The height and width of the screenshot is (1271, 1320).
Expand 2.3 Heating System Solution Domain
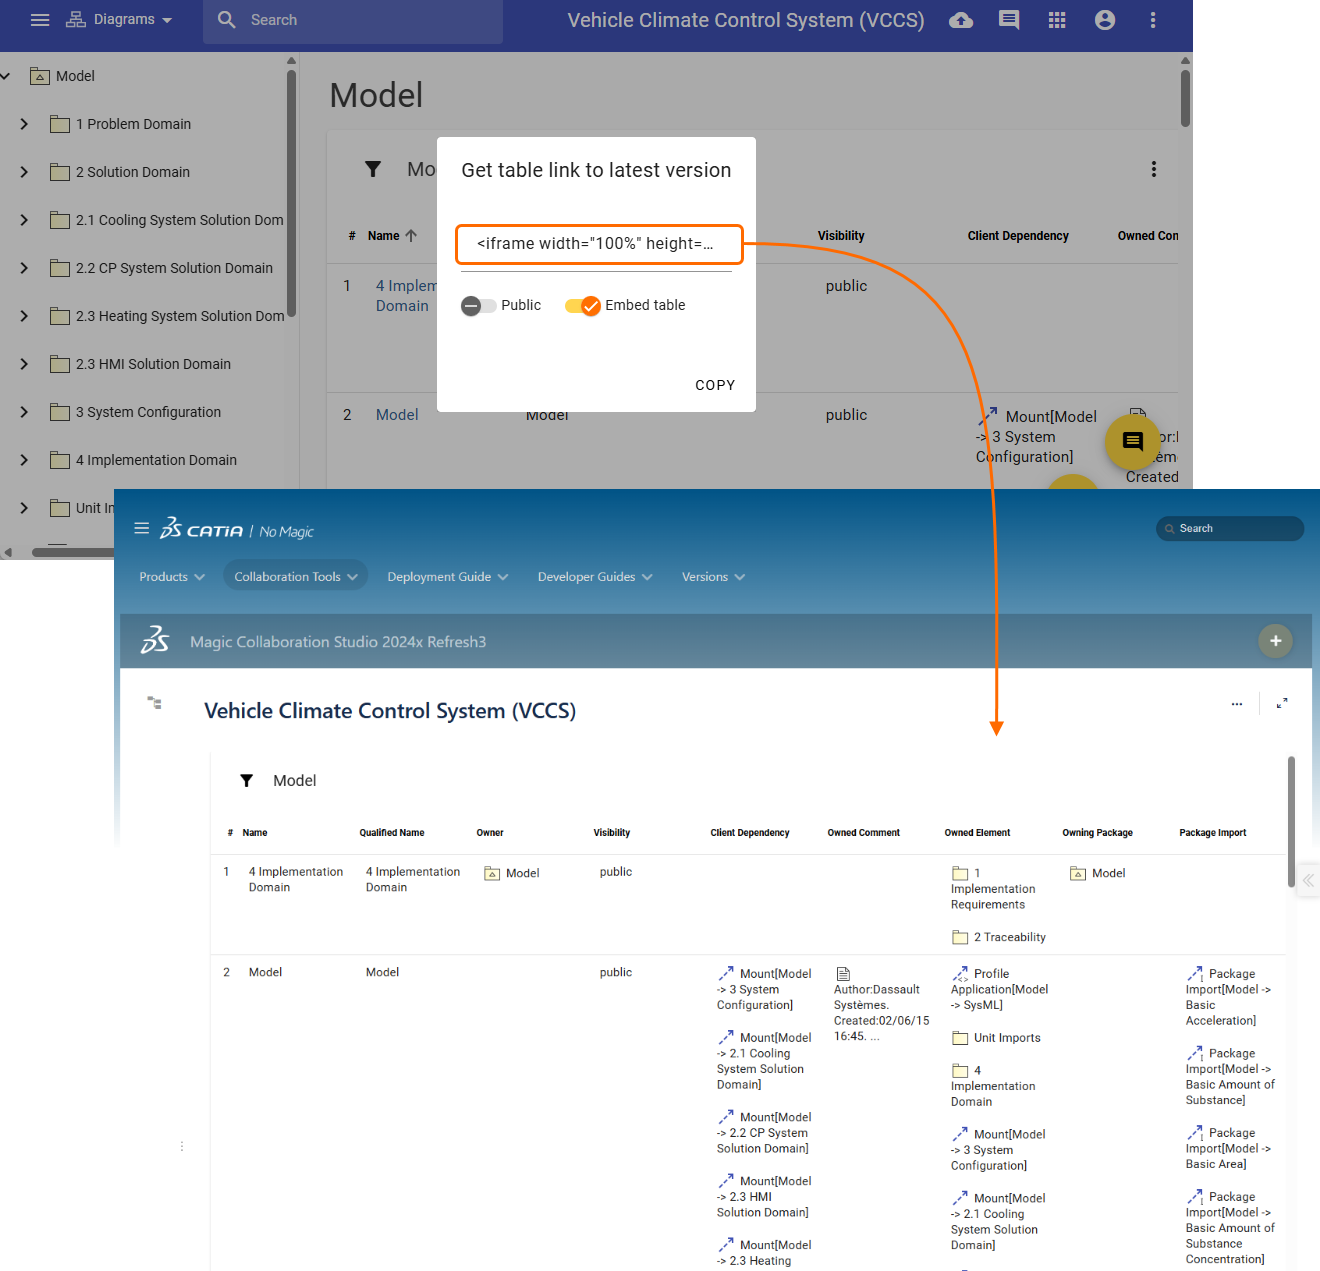[24, 316]
